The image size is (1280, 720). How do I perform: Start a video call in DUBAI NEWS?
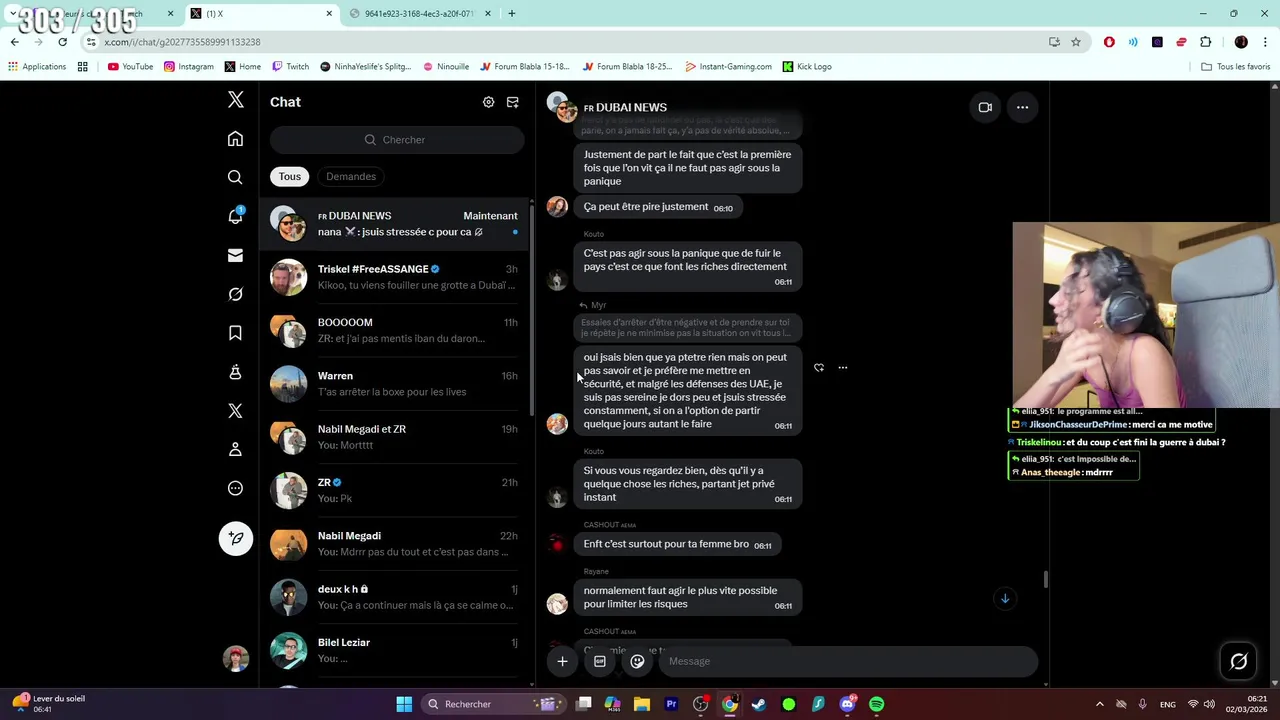985,107
